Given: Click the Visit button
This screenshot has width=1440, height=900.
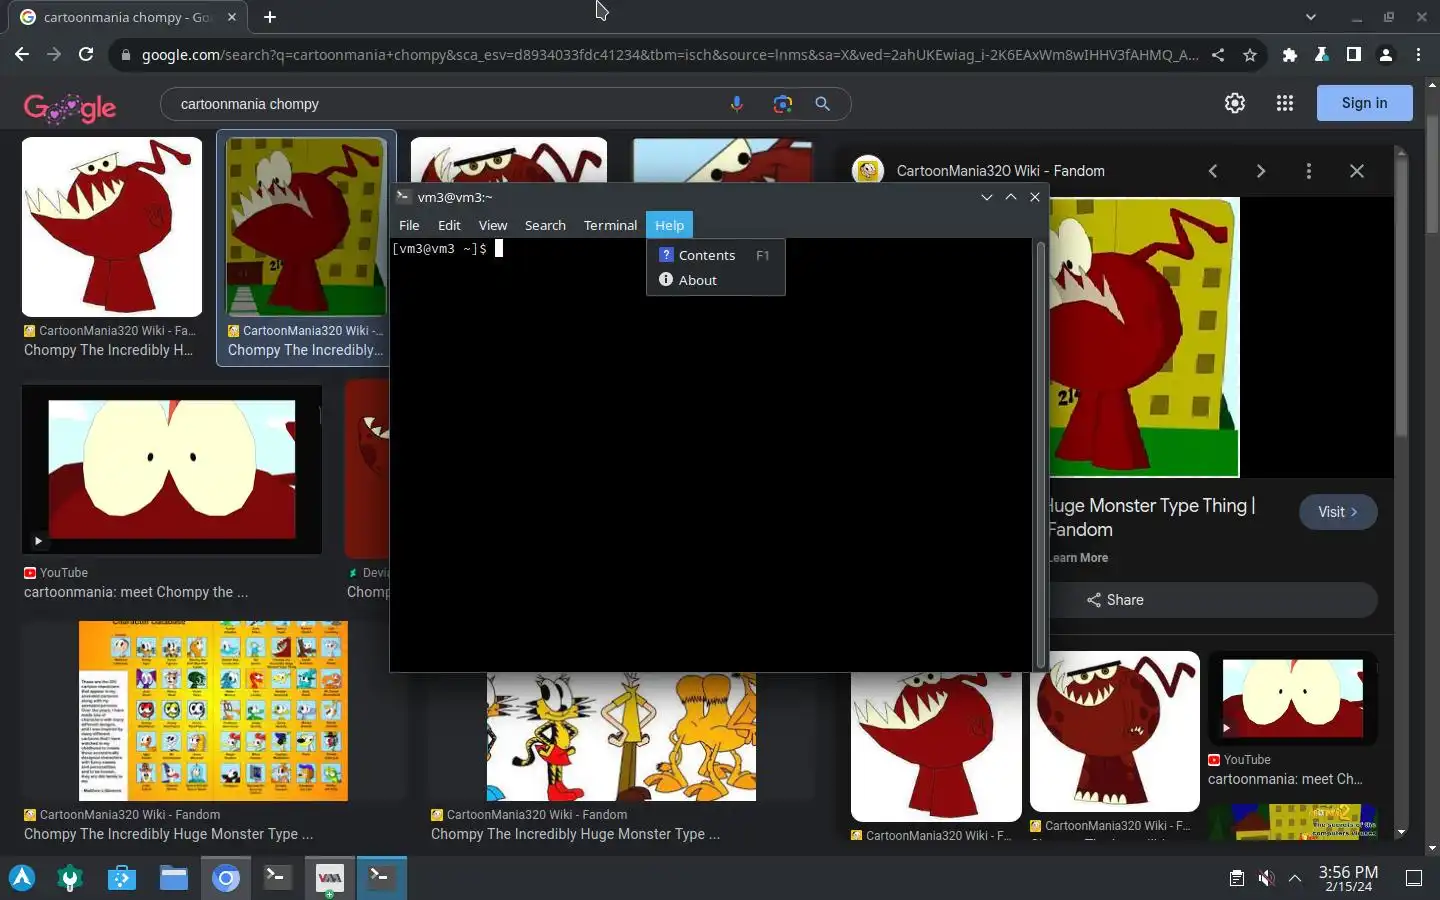Looking at the screenshot, I should click(x=1338, y=512).
